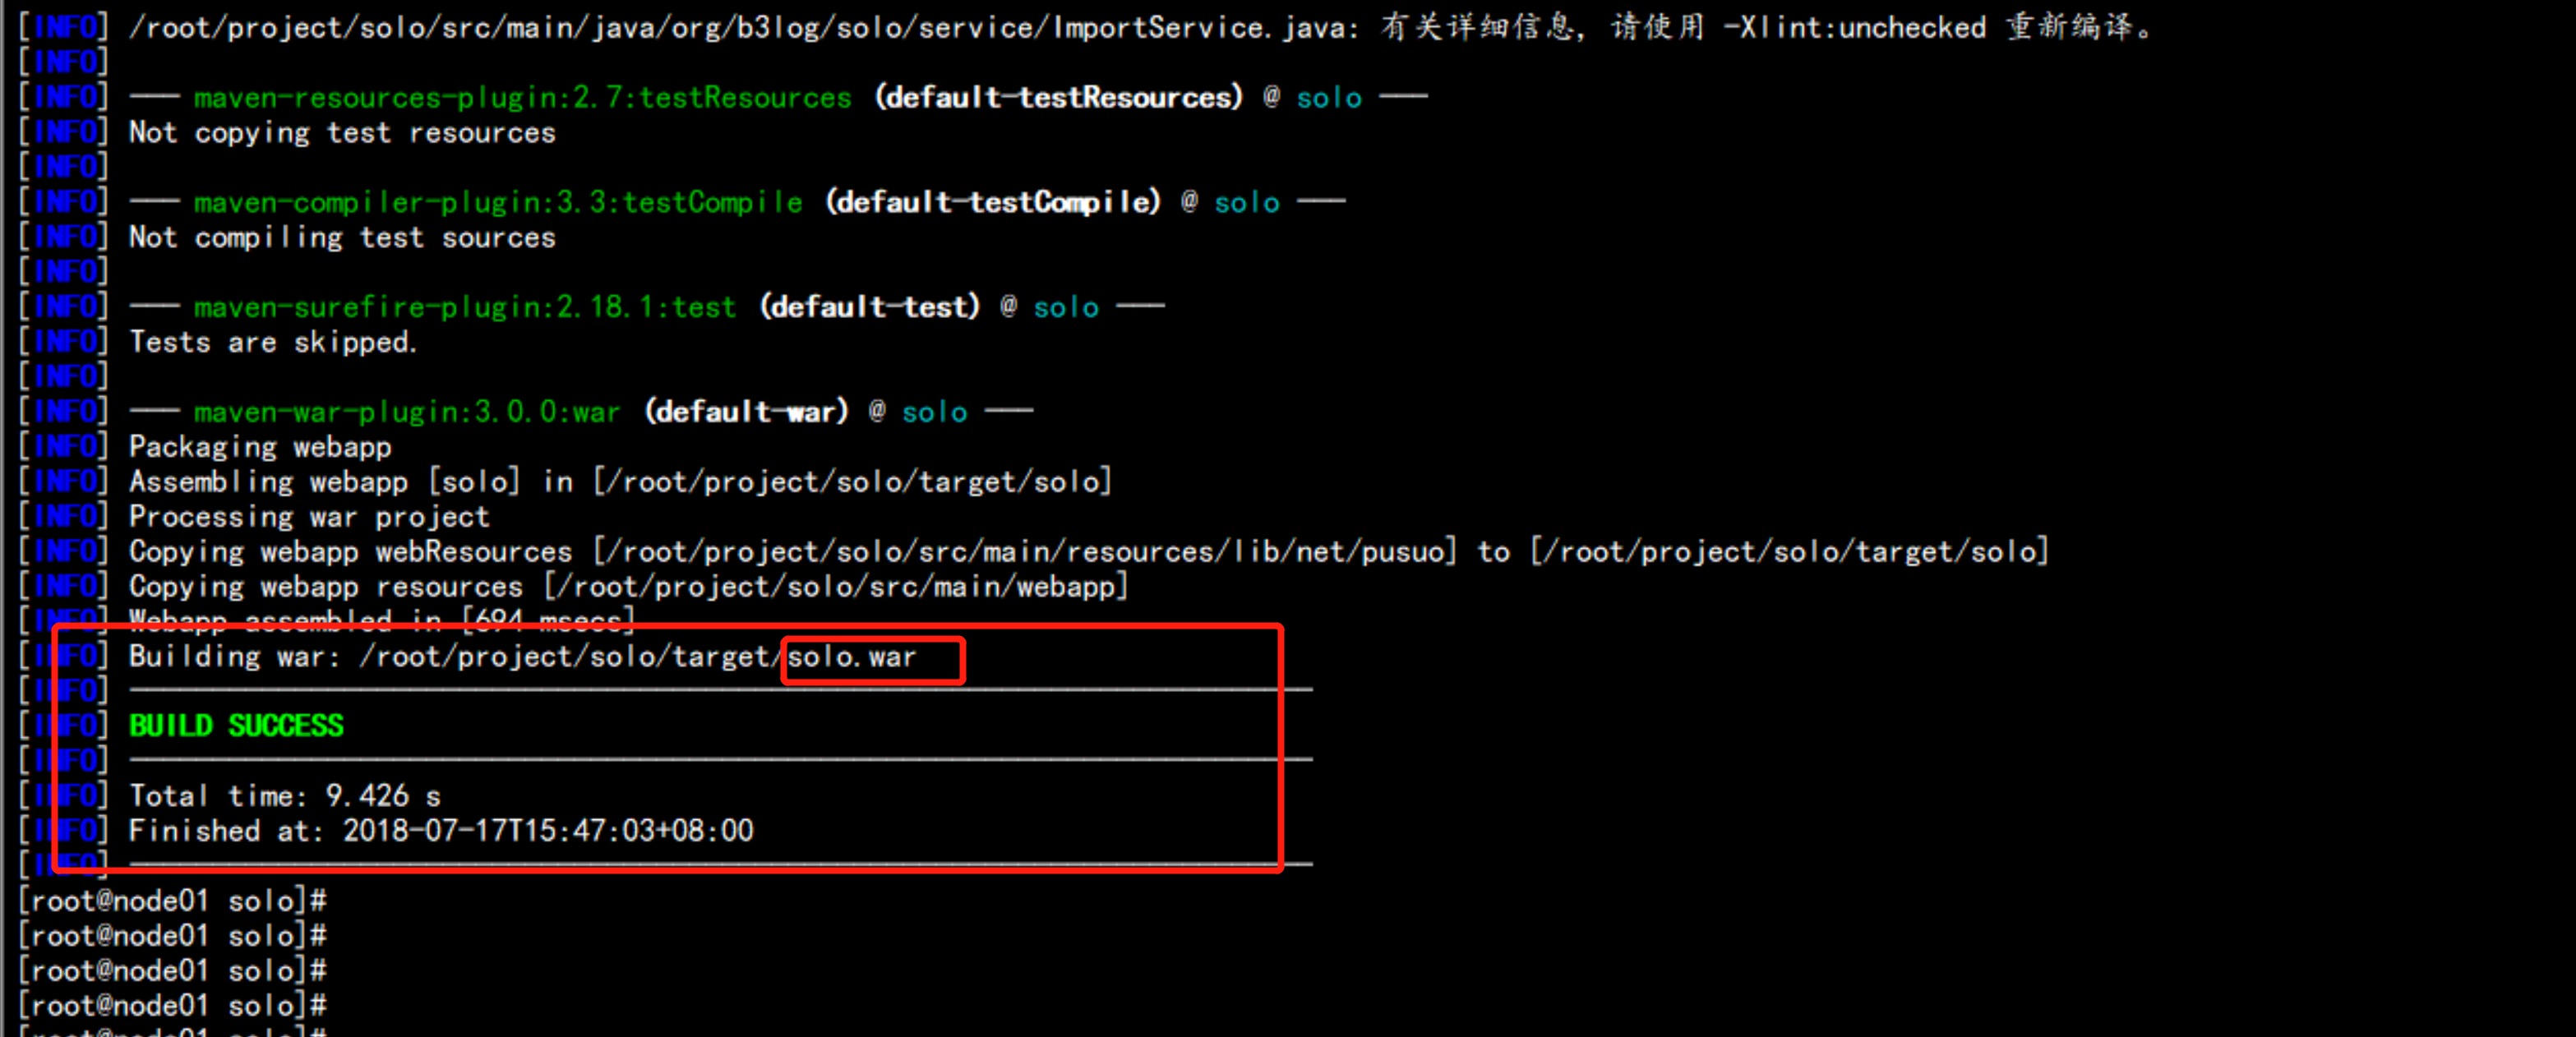Click the green BUILD SUCCESS text
This screenshot has height=1037, width=2576.
pyautogui.click(x=236, y=725)
